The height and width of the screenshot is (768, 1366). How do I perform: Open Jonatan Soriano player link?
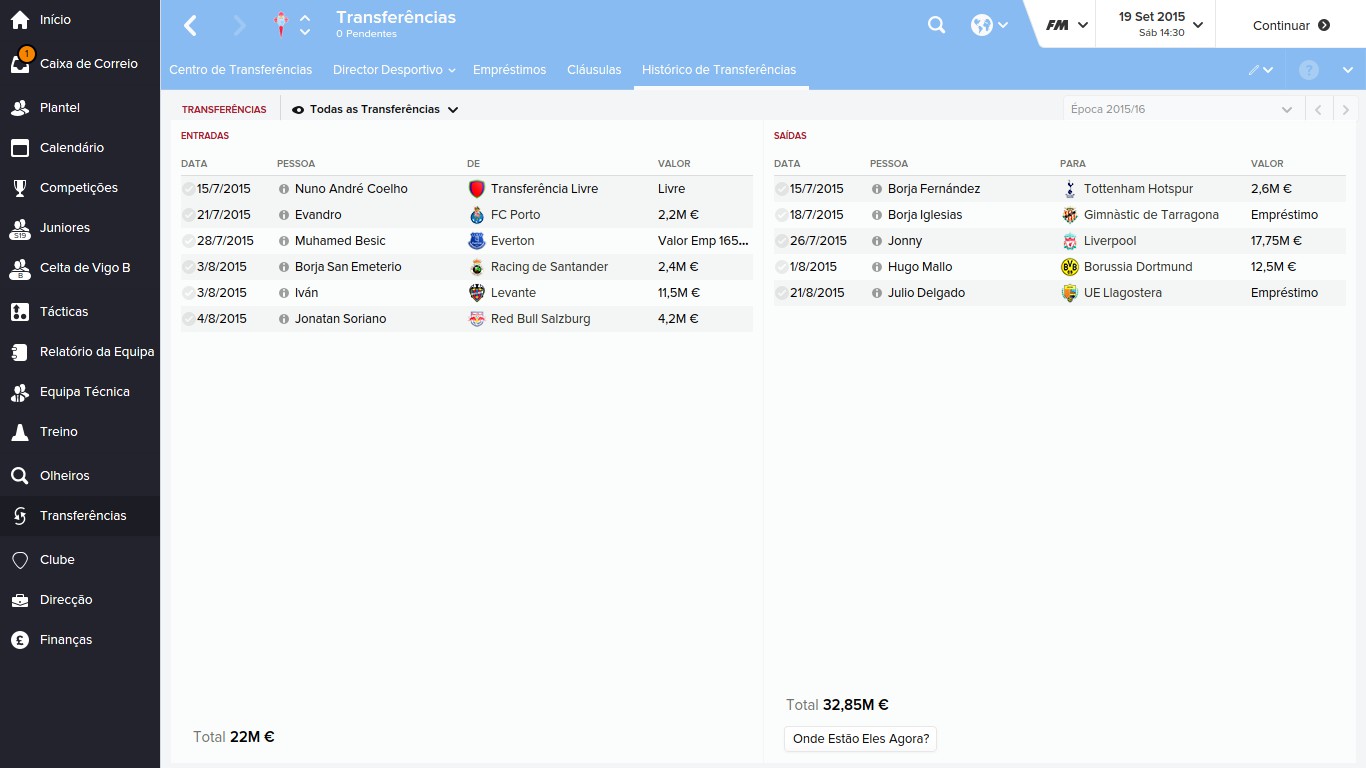pos(340,319)
